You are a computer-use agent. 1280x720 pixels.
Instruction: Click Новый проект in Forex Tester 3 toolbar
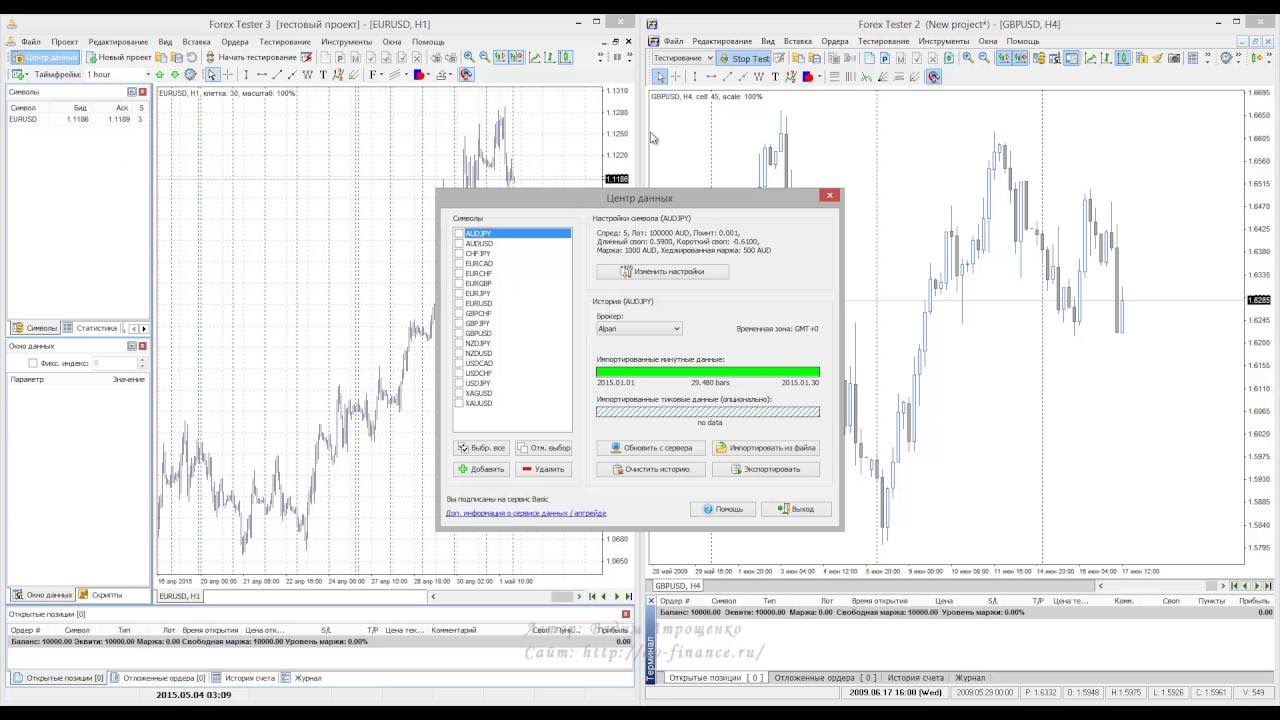click(119, 57)
